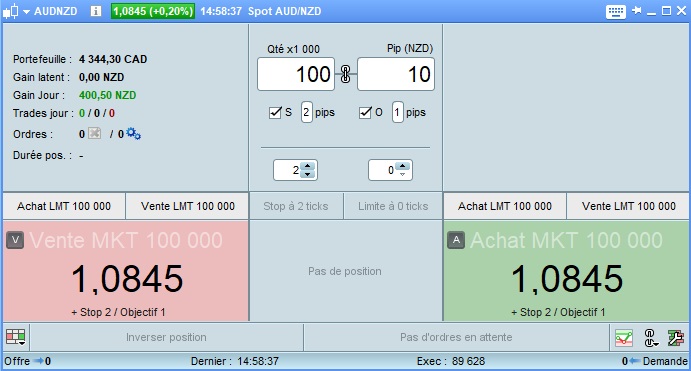This screenshot has width=691, height=371.
Task: Click the Stop à 2 ticks button
Action: [296, 206]
